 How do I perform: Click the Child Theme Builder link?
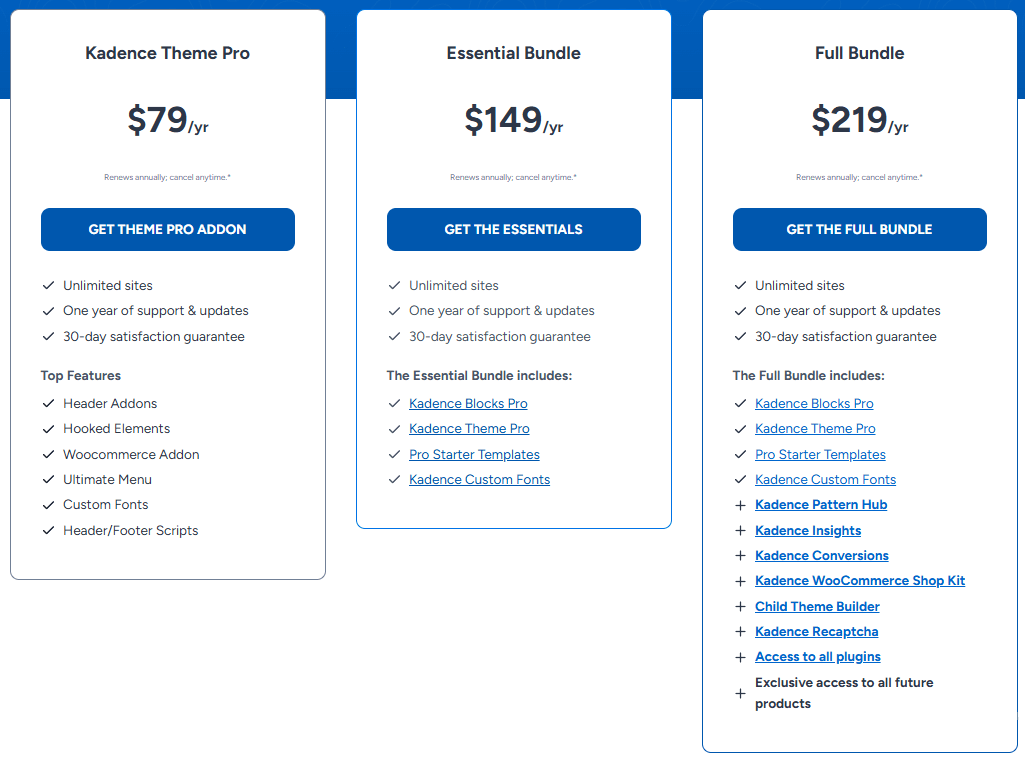817,607
